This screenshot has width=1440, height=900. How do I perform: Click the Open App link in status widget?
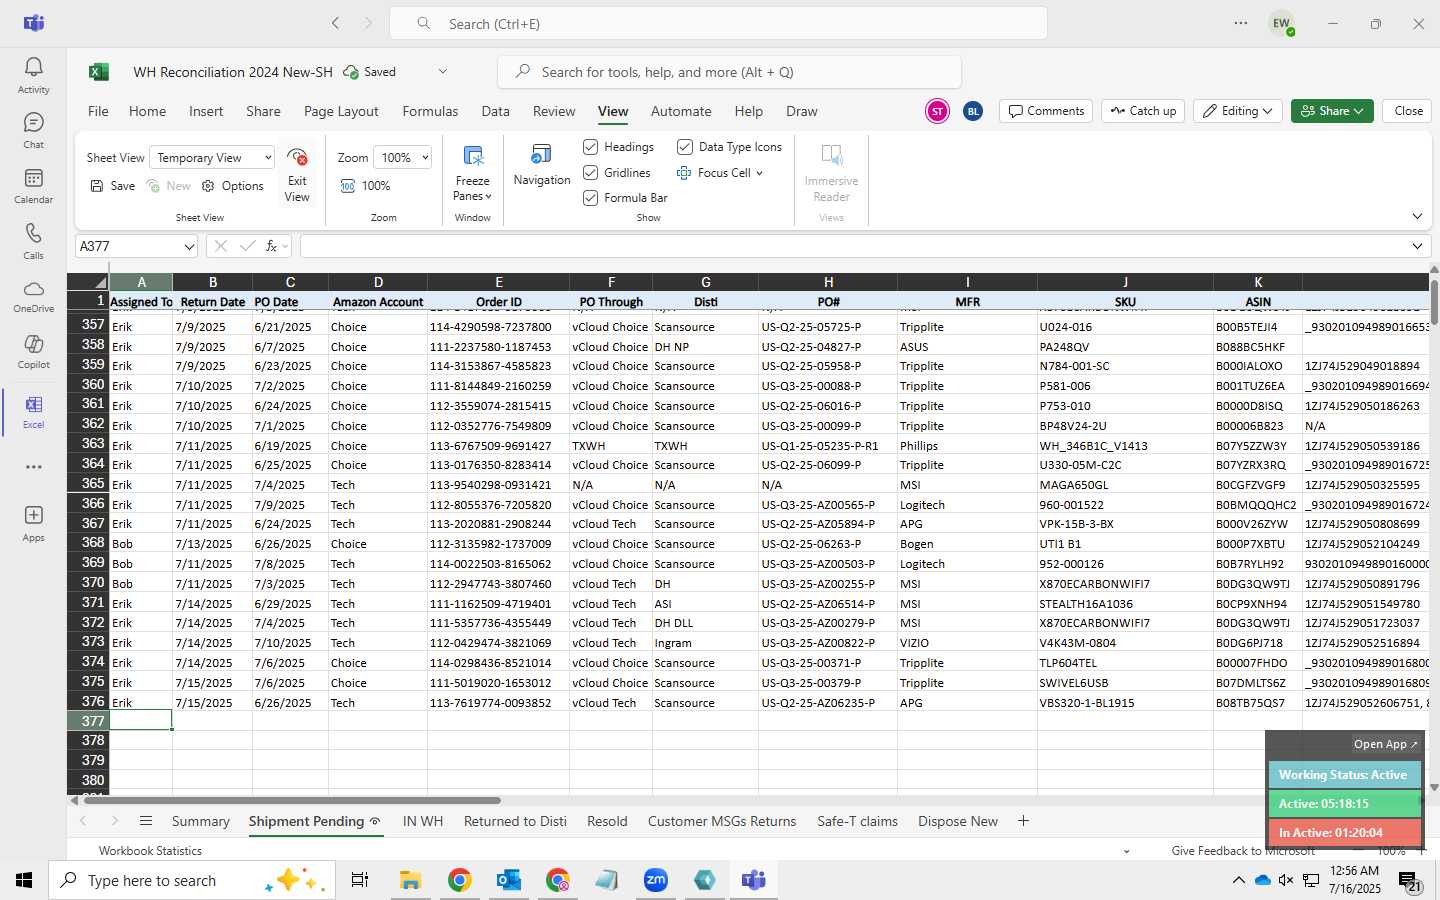(x=1385, y=744)
